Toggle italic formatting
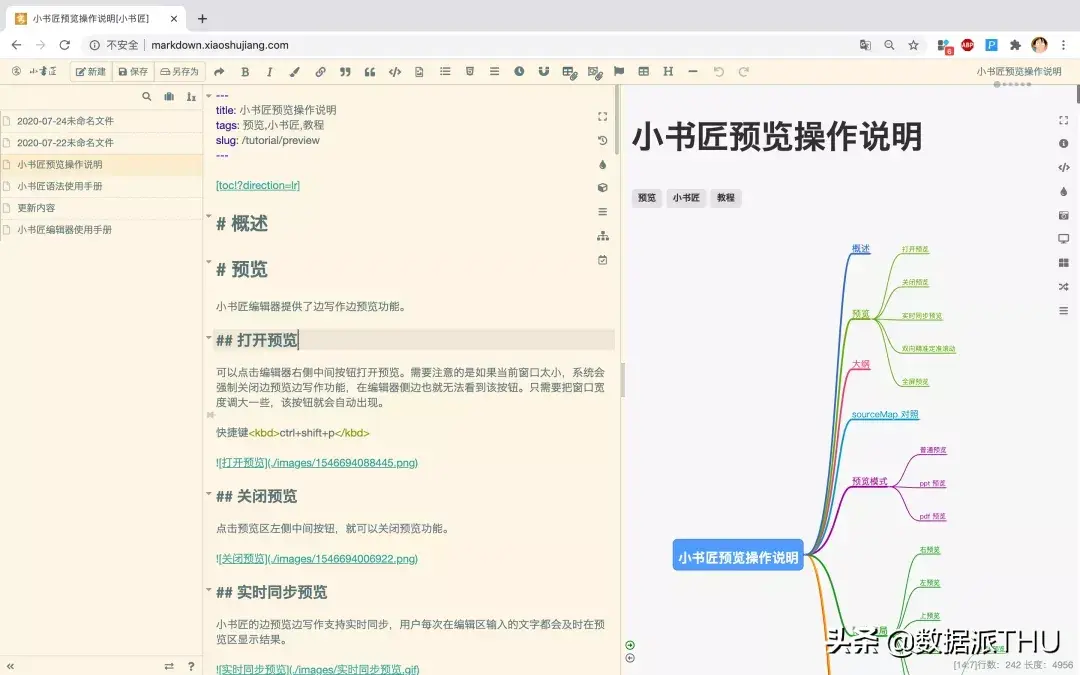 point(269,72)
